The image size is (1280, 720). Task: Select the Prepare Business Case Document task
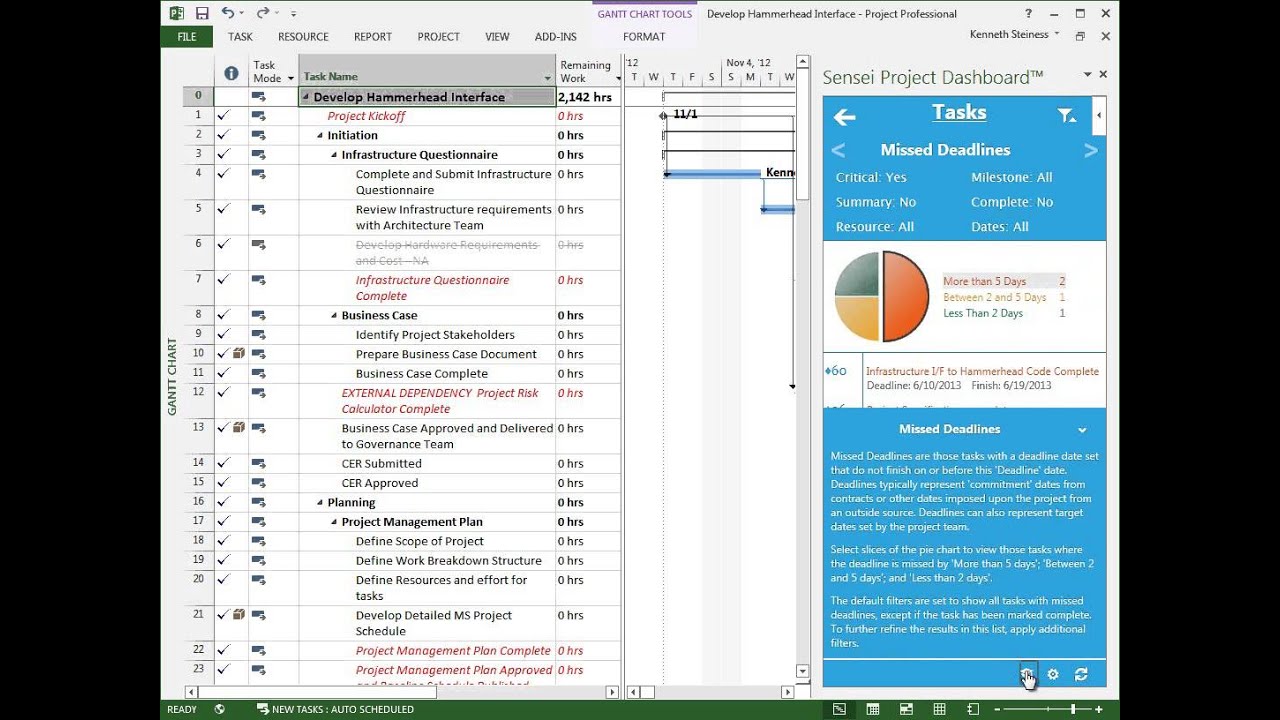coord(446,354)
